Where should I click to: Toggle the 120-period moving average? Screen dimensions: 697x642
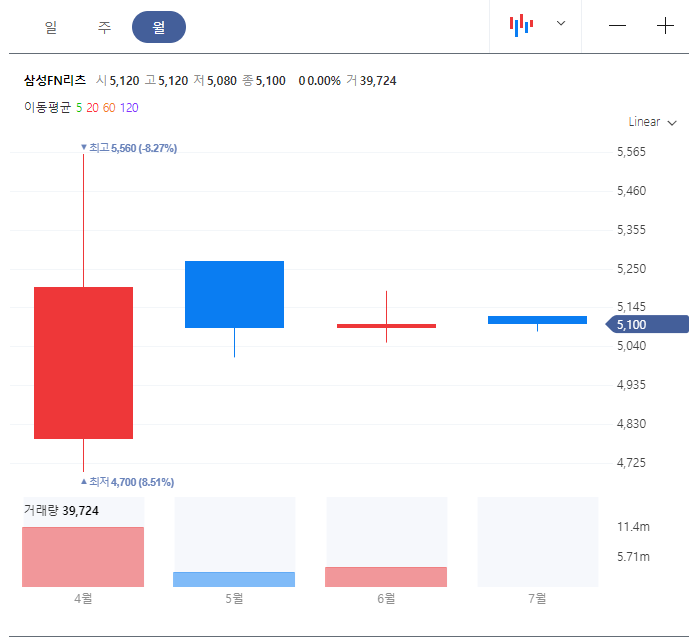129,108
